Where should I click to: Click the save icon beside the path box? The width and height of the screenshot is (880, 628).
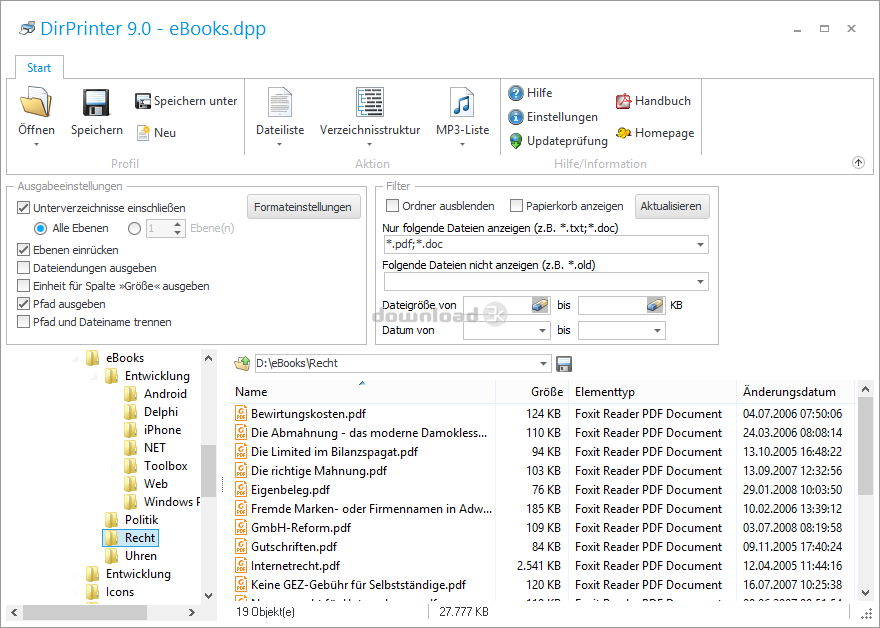564,364
